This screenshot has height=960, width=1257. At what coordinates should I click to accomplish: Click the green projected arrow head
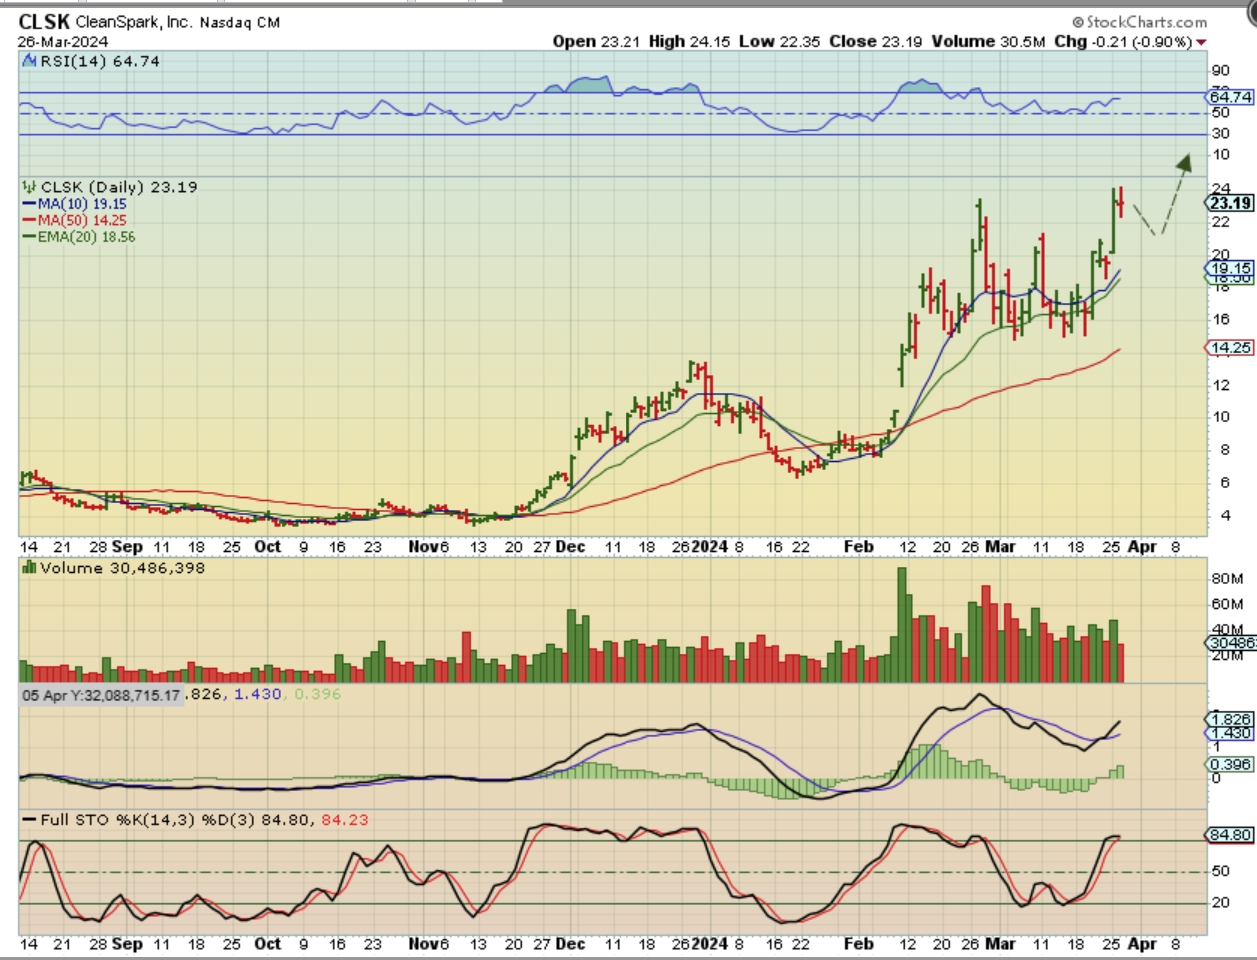tap(1184, 162)
